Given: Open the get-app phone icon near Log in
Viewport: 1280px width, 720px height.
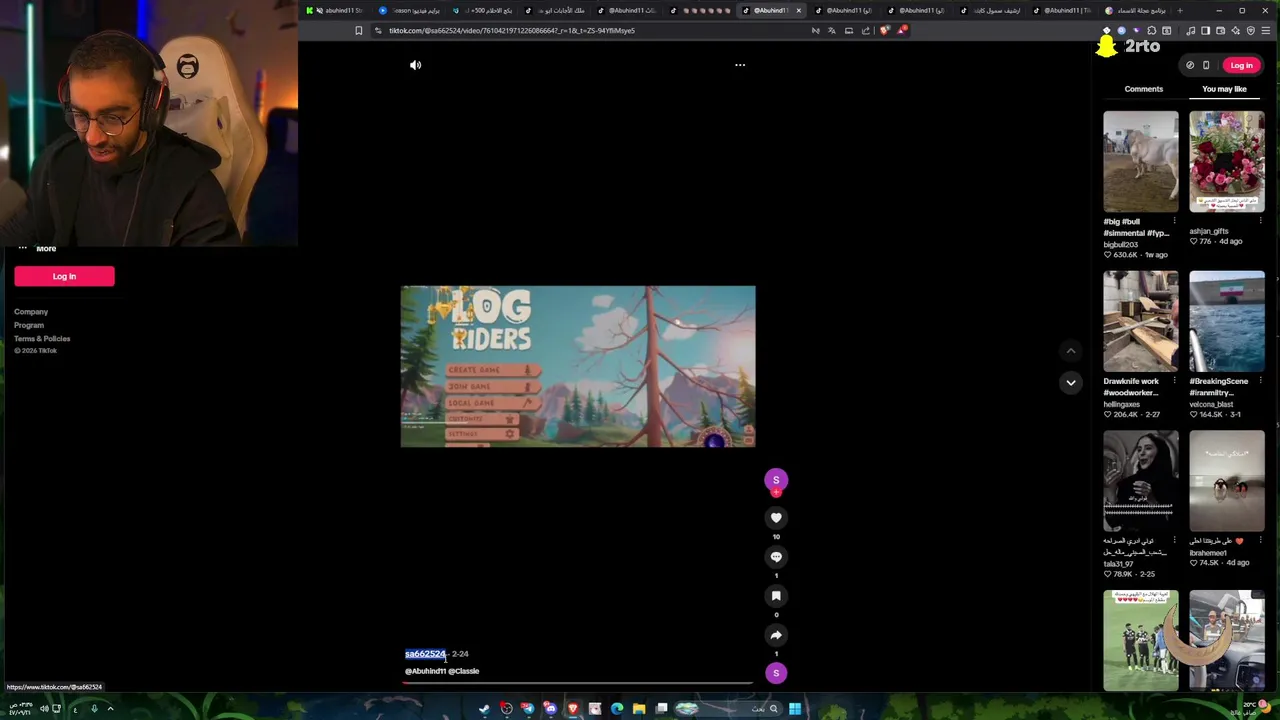Looking at the screenshot, I should (1206, 65).
